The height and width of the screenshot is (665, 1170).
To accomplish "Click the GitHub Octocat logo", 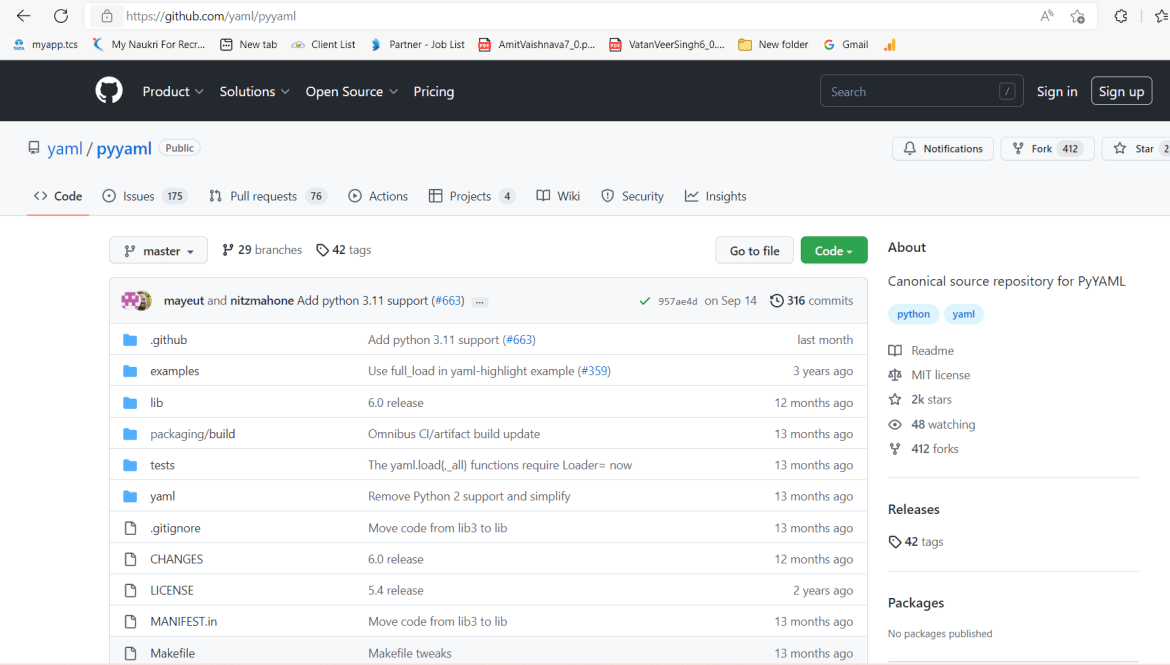I will [x=109, y=91].
